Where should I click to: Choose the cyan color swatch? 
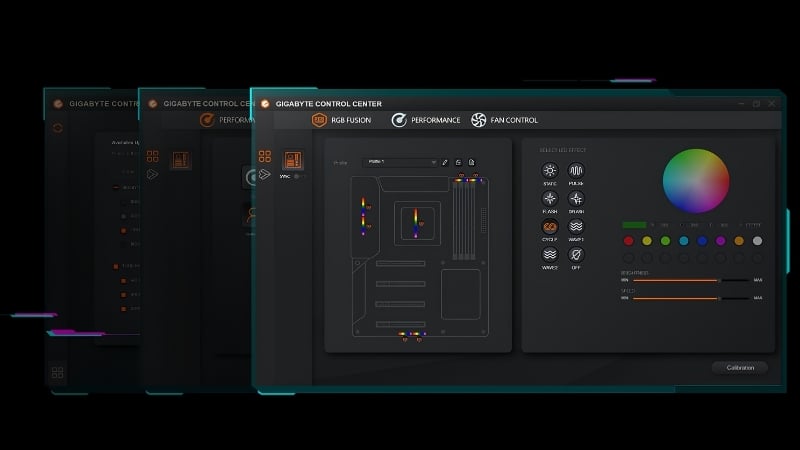pos(684,241)
